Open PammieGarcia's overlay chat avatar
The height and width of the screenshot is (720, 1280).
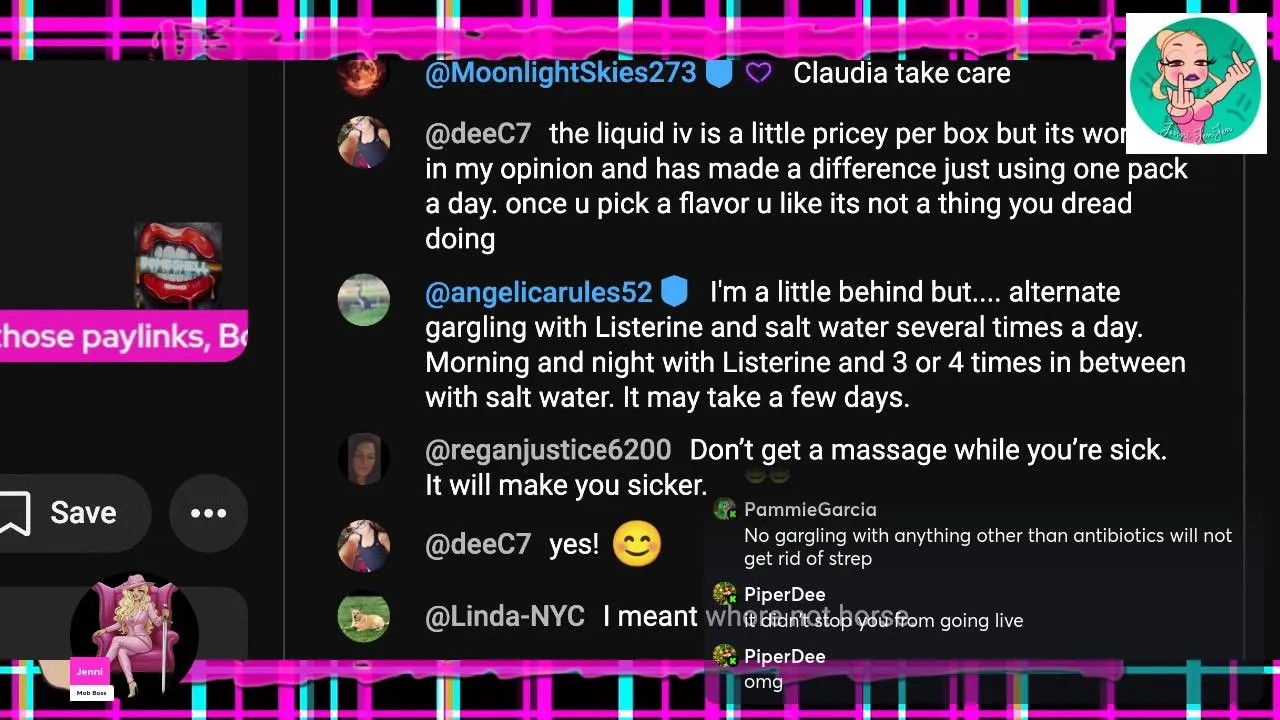click(x=725, y=510)
